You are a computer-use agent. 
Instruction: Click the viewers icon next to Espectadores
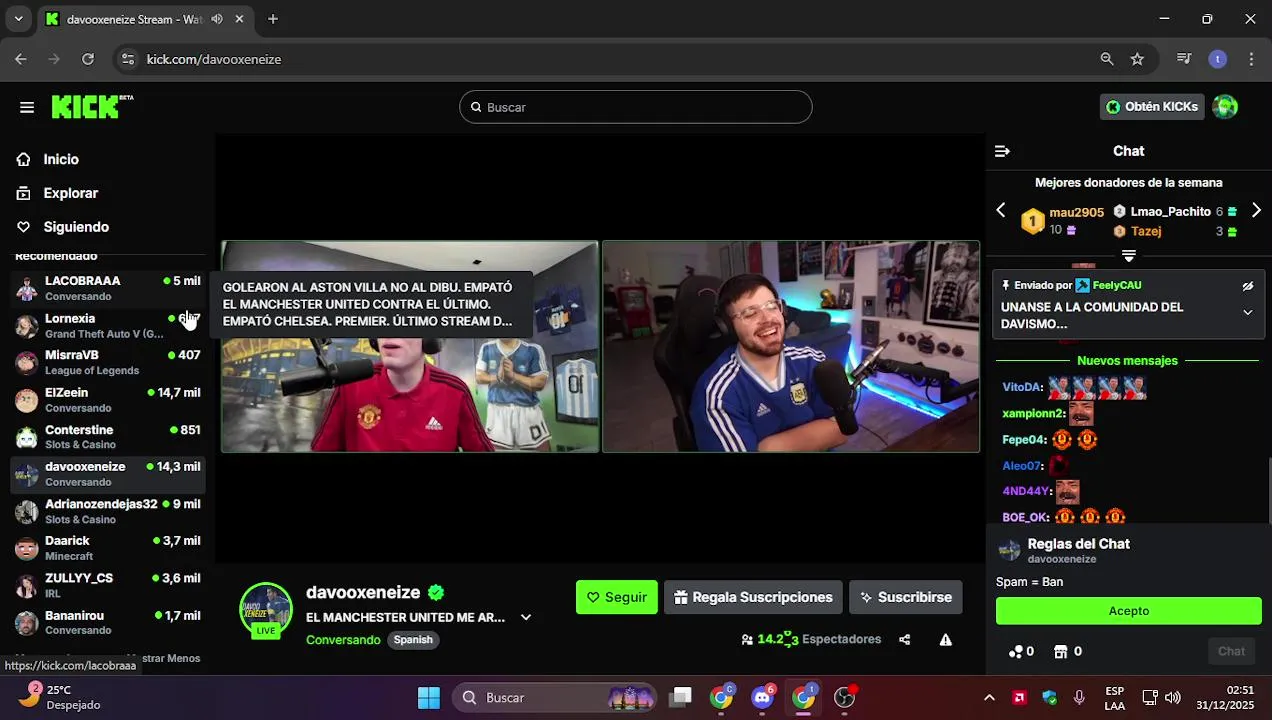[747, 640]
